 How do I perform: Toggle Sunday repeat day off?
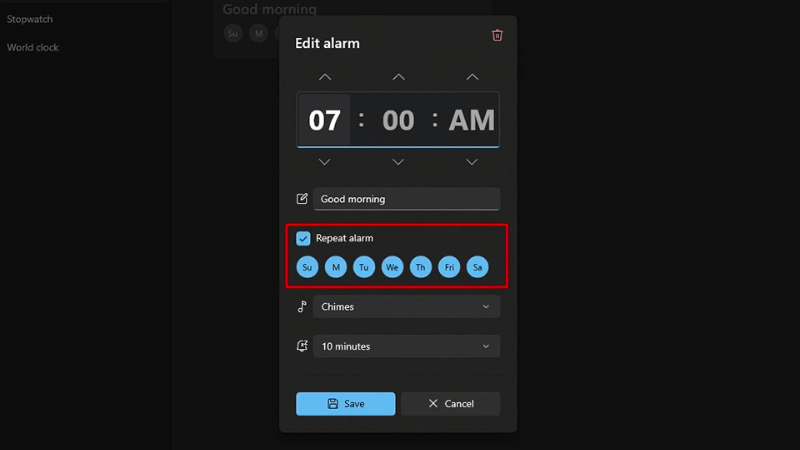307,267
